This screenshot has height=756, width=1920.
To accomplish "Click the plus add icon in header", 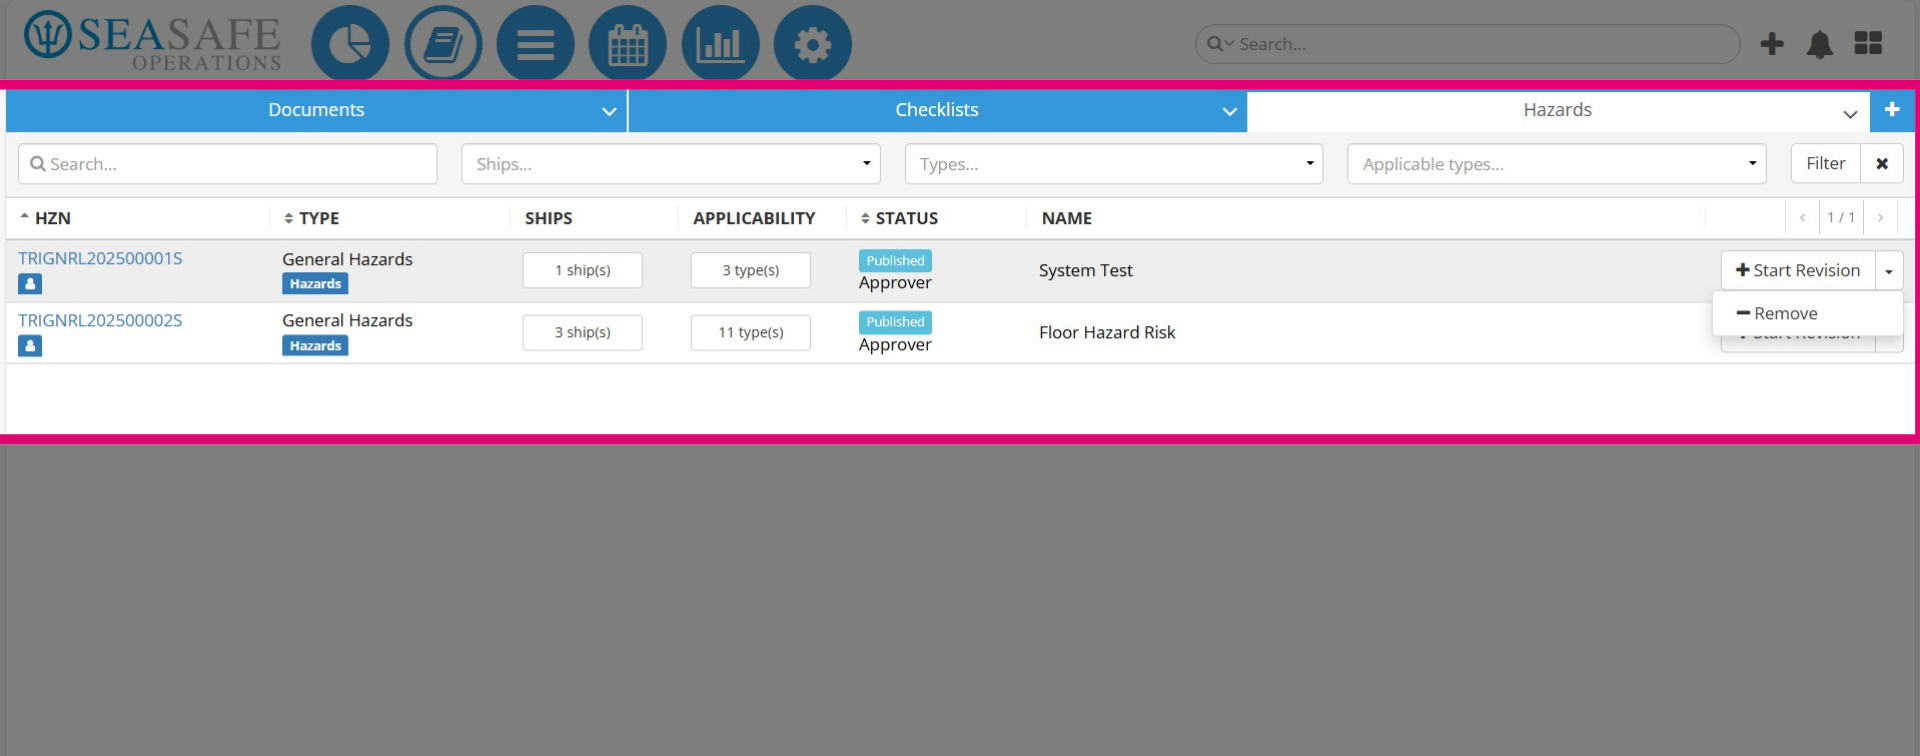I will point(1772,44).
